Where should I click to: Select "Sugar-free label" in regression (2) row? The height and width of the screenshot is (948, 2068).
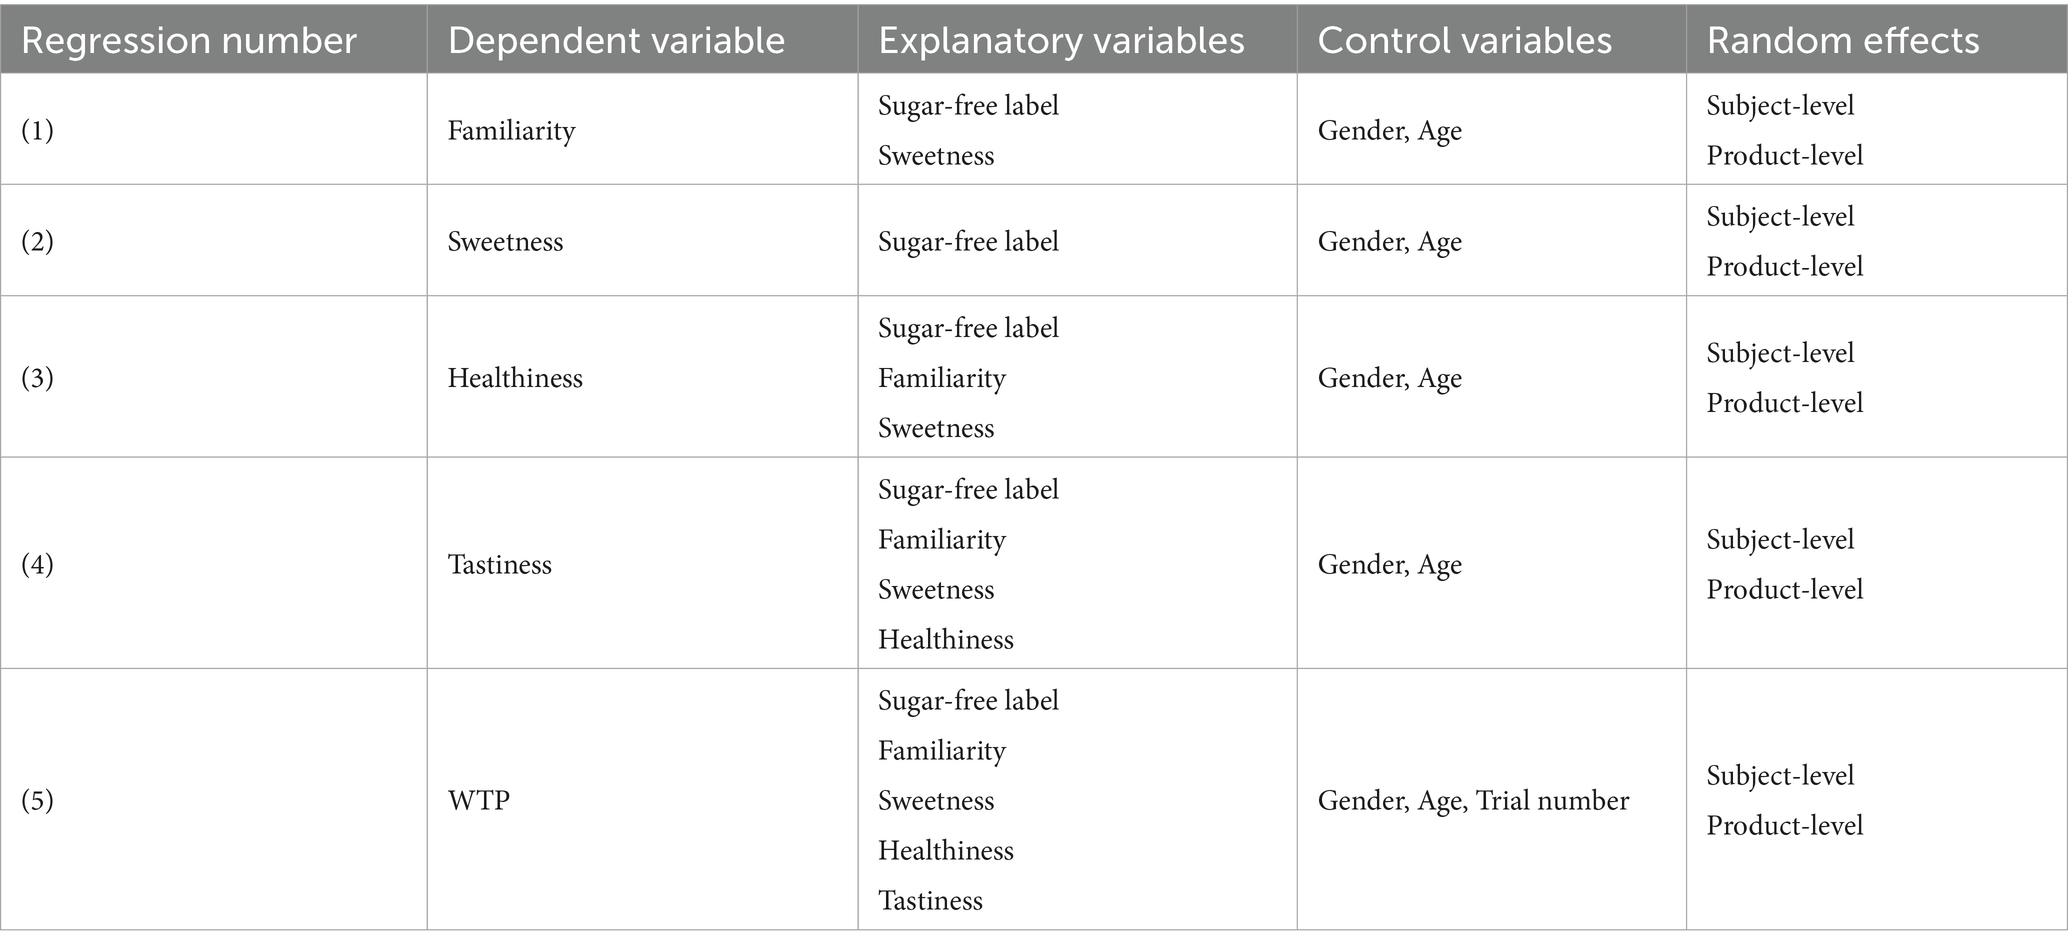[x=968, y=242]
